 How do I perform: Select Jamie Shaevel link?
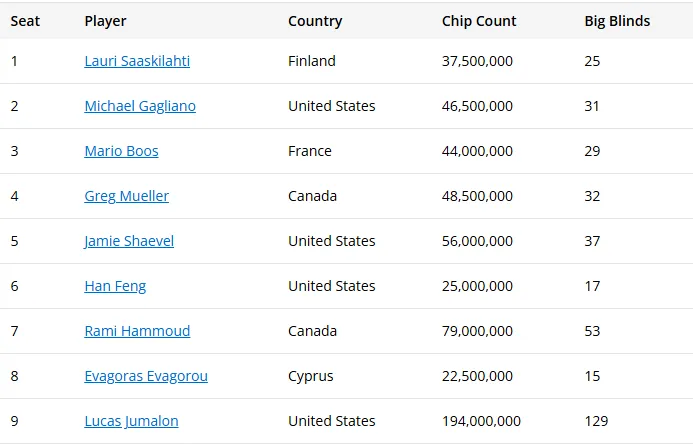click(129, 241)
